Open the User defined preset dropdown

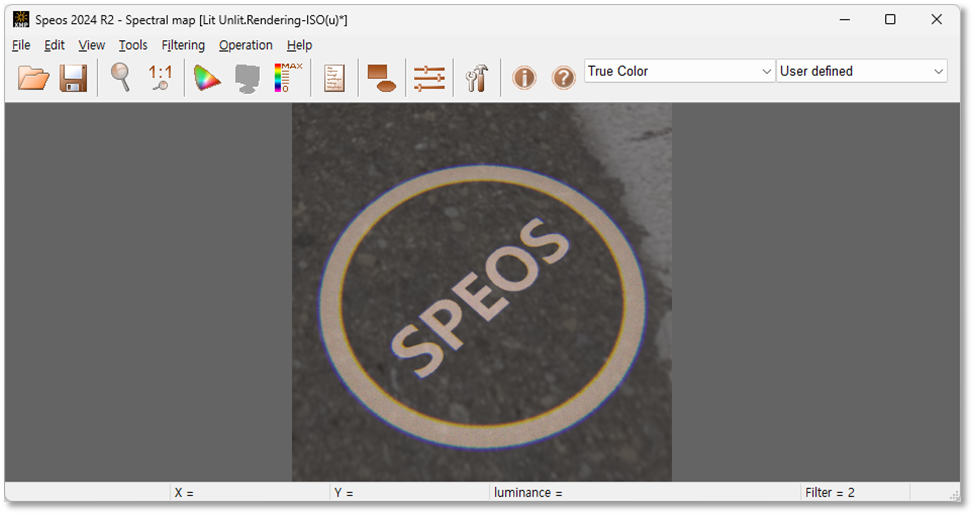[862, 71]
